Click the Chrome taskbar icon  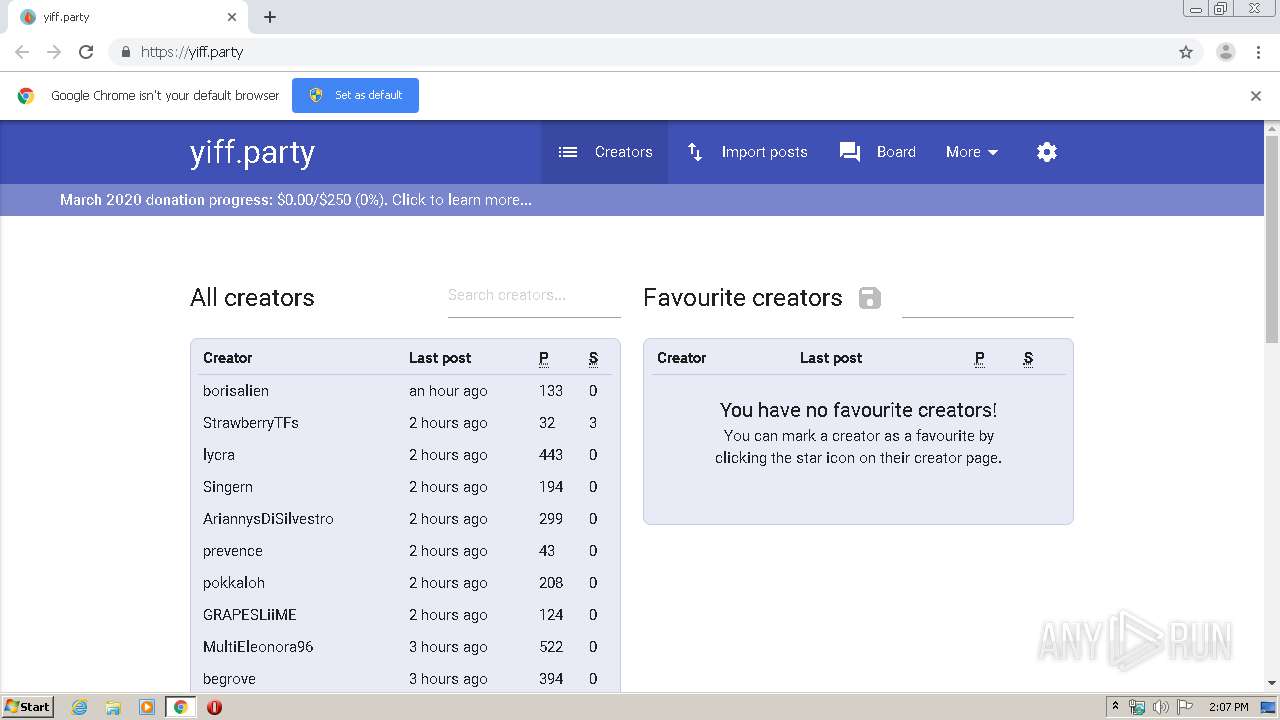click(x=180, y=707)
